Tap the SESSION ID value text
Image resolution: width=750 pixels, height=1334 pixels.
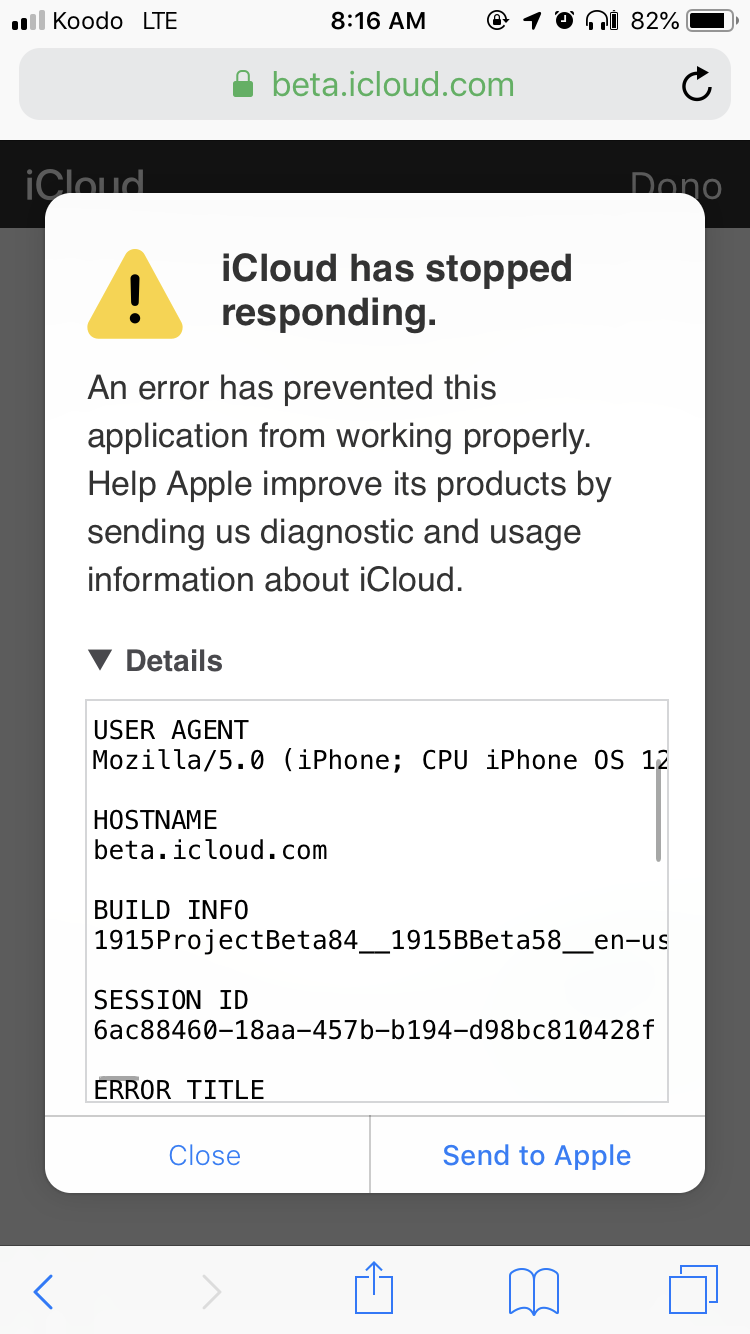pos(374,1030)
